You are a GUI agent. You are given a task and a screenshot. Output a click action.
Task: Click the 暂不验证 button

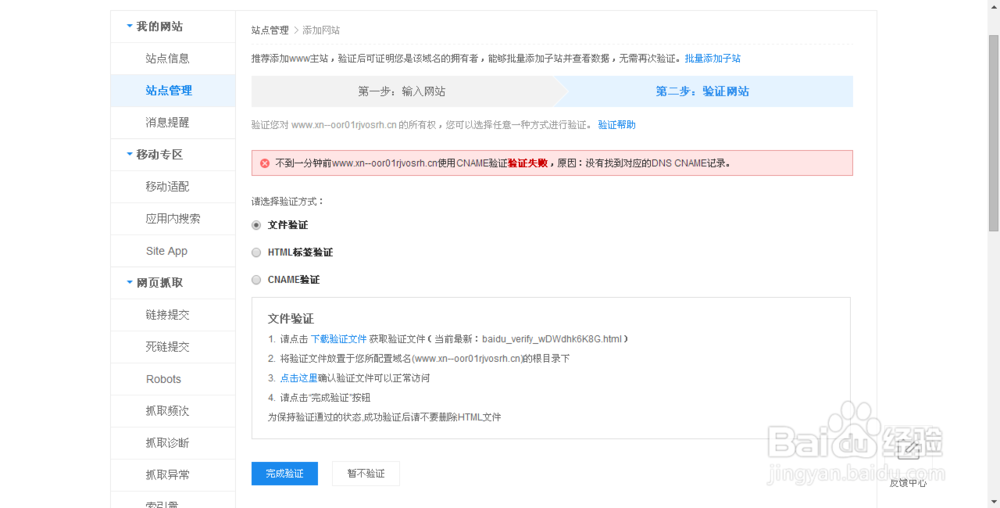click(x=366, y=474)
